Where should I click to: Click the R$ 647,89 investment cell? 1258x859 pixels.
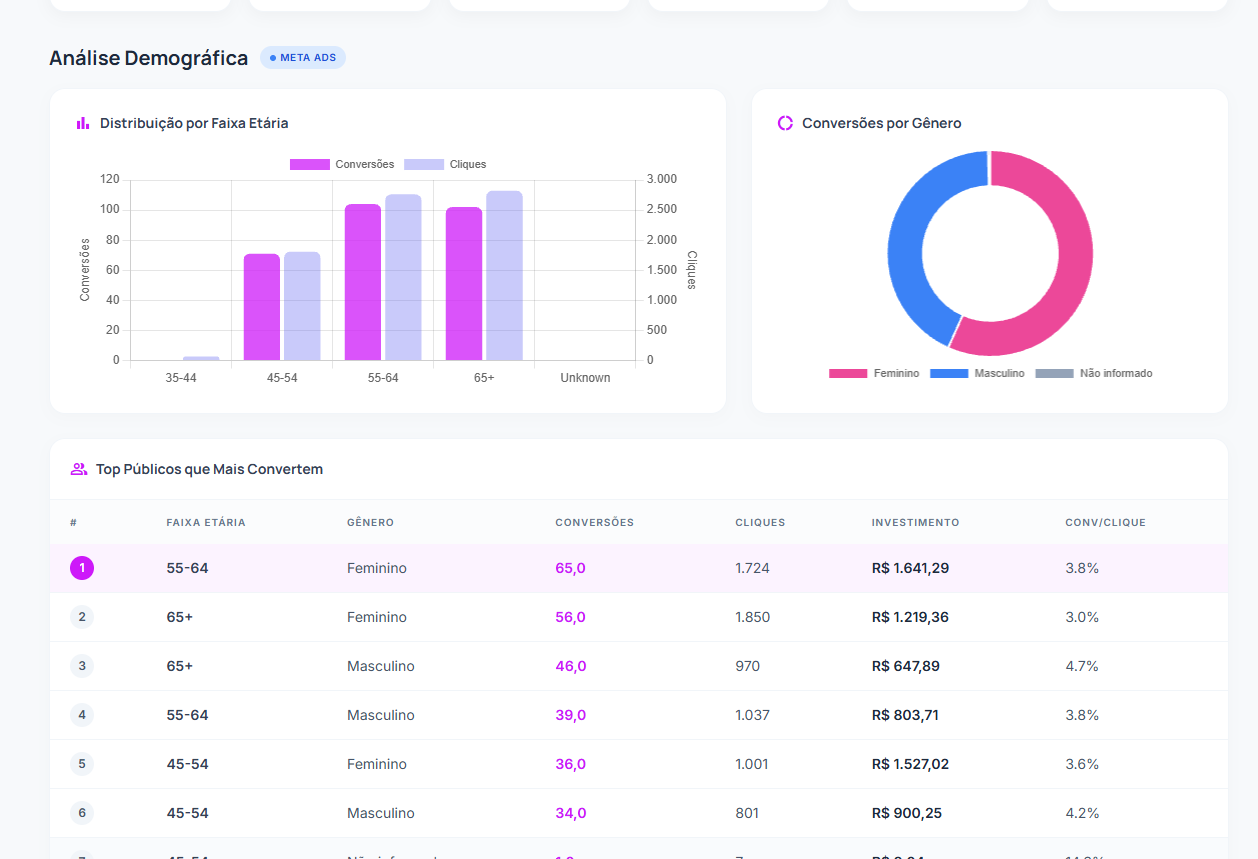click(906, 666)
